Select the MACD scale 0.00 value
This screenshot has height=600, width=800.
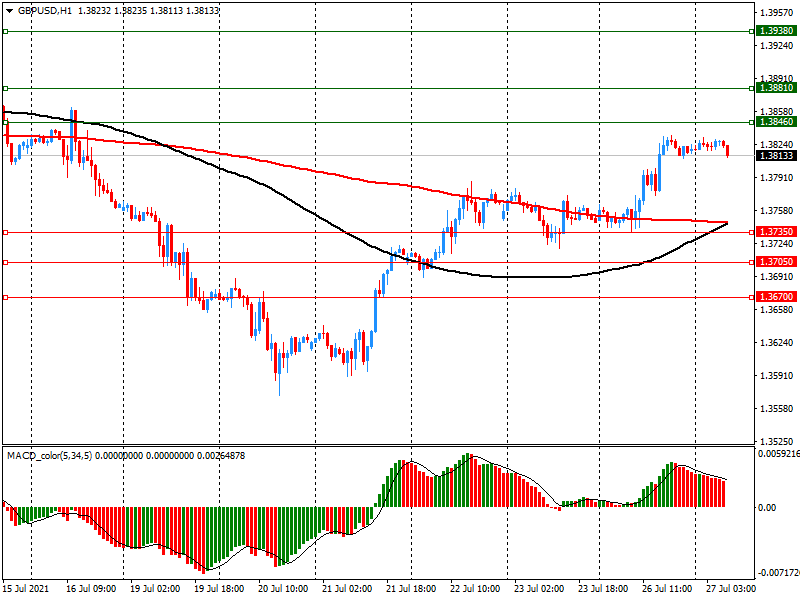tap(767, 508)
